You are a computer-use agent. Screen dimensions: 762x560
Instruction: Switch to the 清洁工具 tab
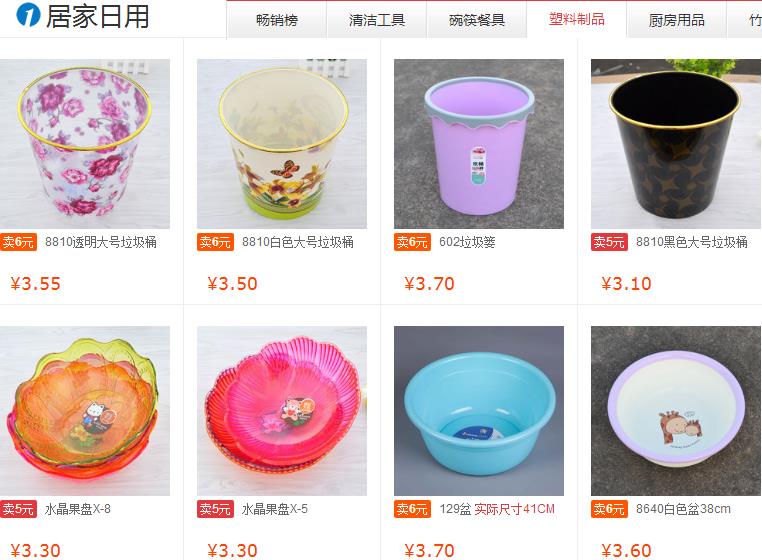click(377, 20)
